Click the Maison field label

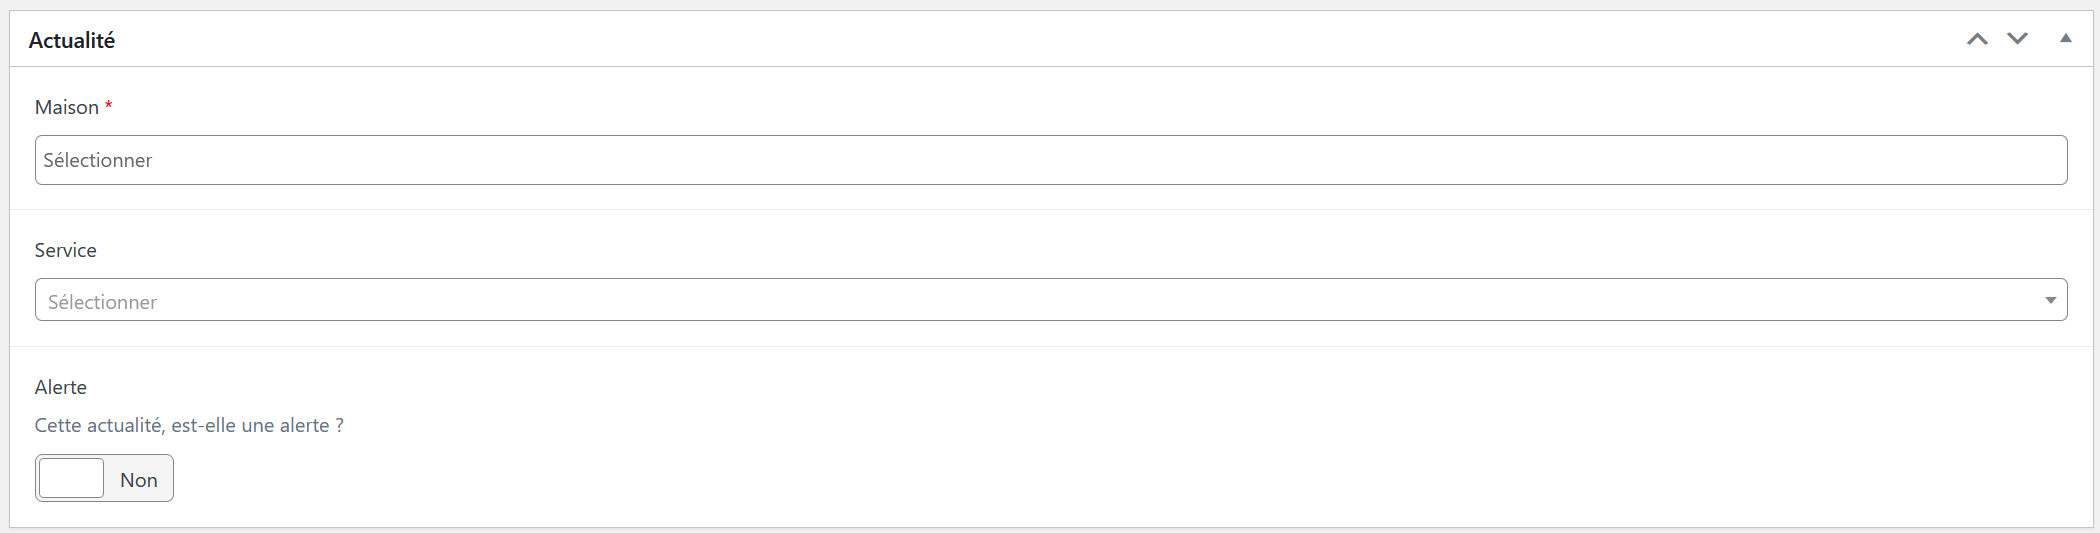(x=66, y=107)
